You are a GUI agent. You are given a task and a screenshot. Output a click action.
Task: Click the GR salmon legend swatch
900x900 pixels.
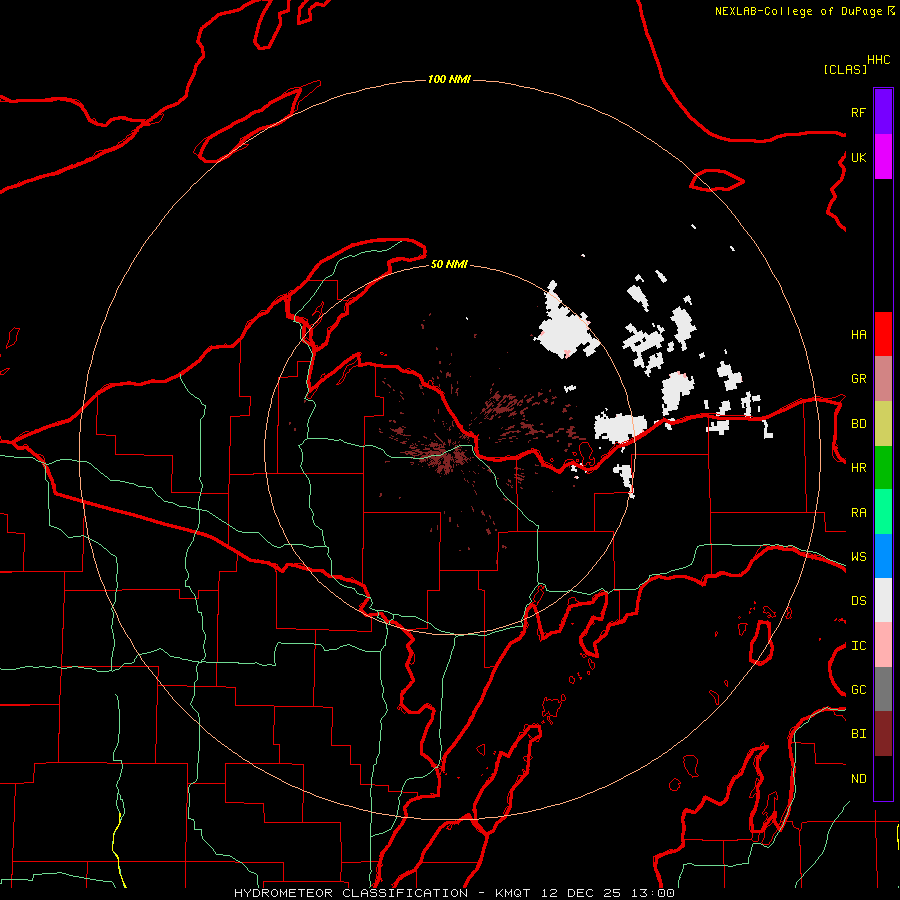pos(883,379)
